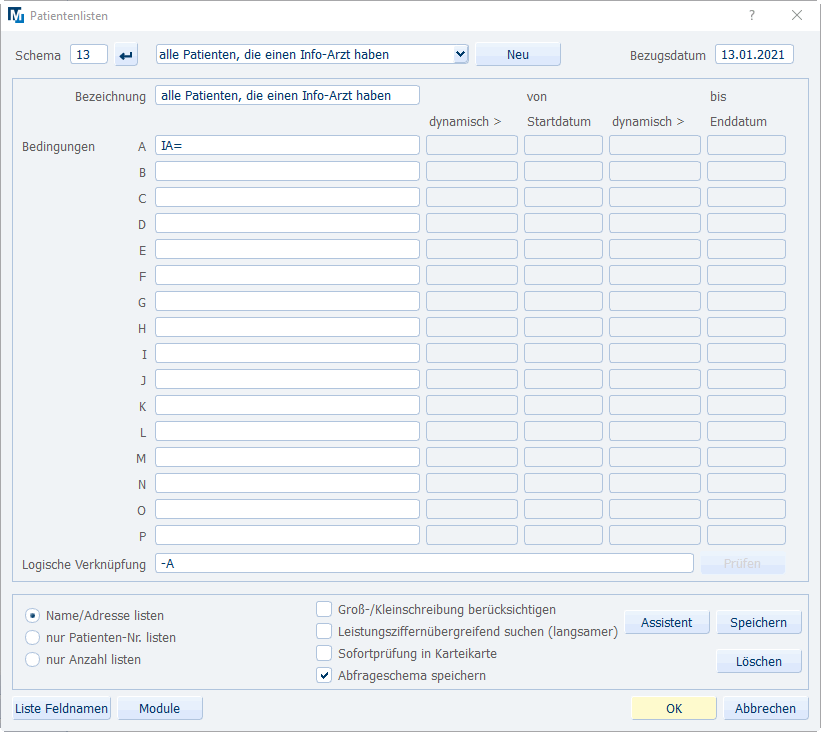This screenshot has width=821, height=732.
Task: Click into the Bedingung A input field
Action: (x=287, y=145)
